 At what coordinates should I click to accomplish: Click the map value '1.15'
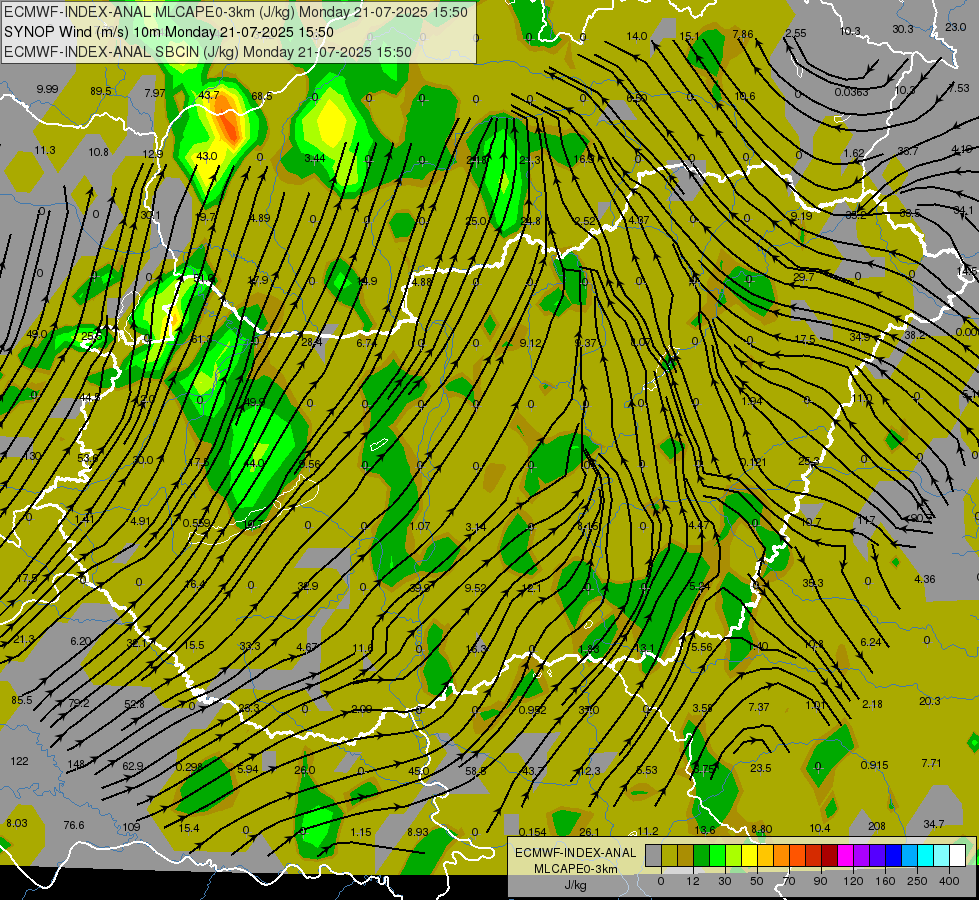(361, 832)
